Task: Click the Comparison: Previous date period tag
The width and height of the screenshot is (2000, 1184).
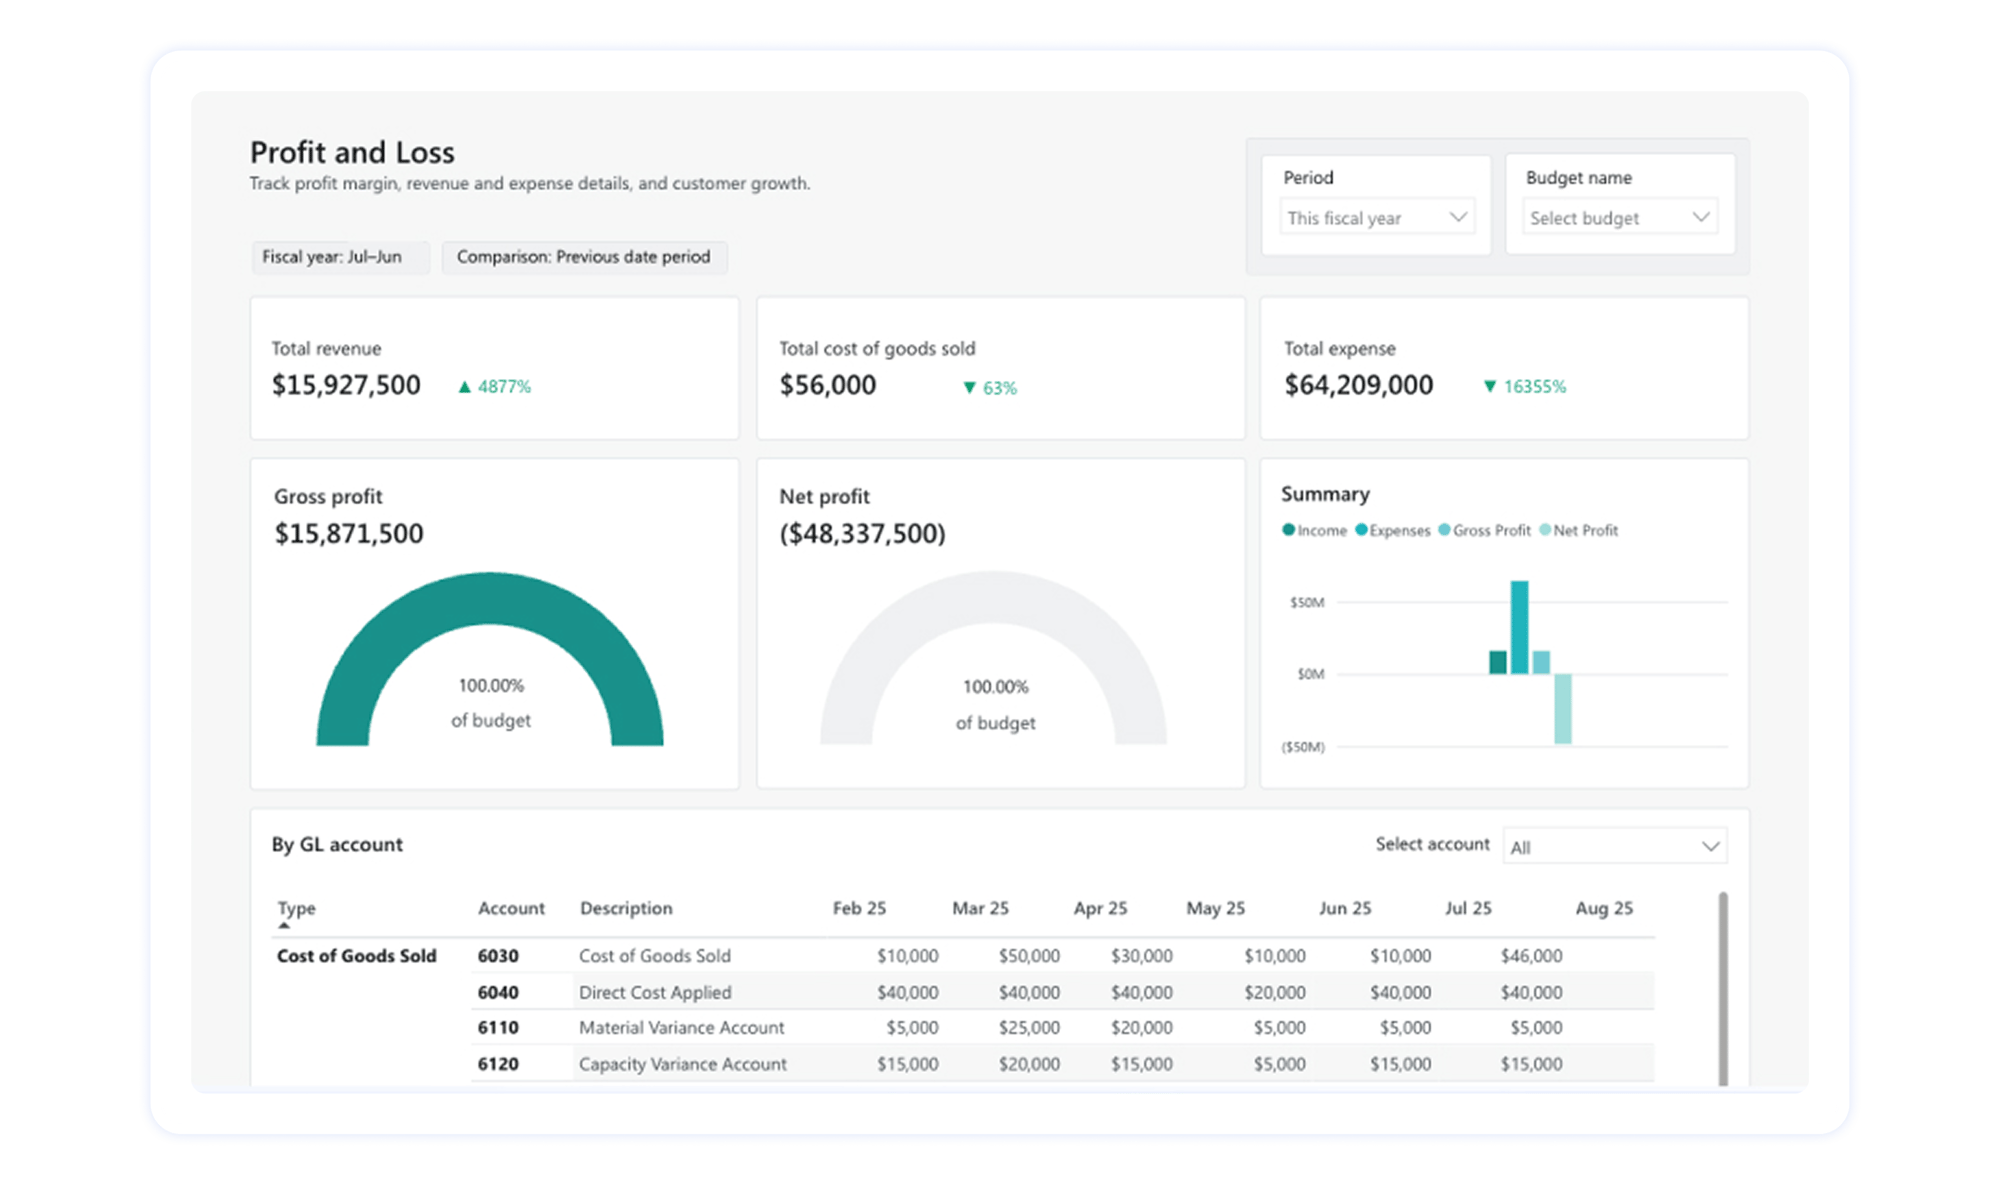Action: coord(585,257)
